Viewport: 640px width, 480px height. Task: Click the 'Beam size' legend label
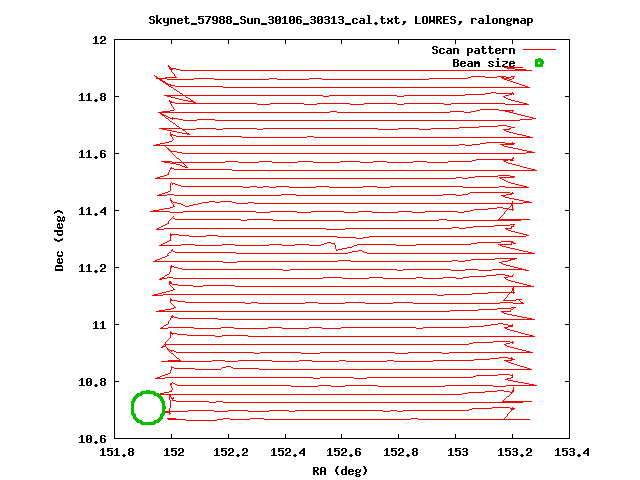(x=484, y=63)
